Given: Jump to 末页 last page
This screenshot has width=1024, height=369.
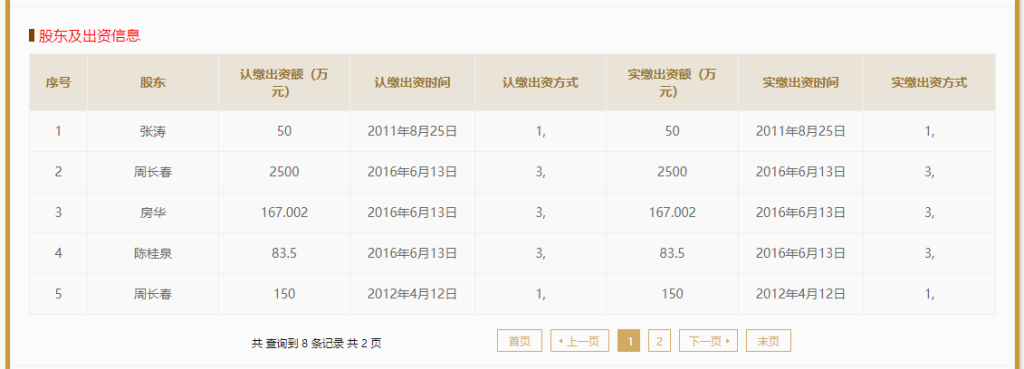Looking at the screenshot, I should pyautogui.click(x=769, y=341).
